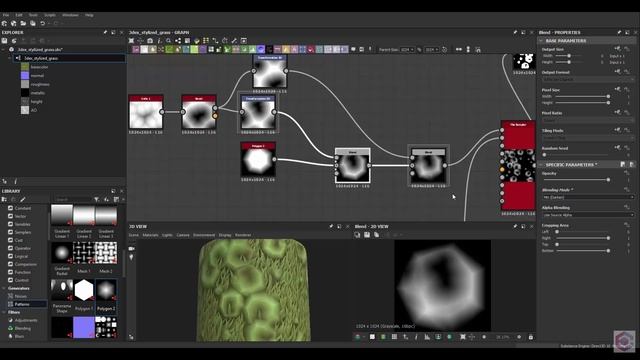Open the Alpha Blending dropdown

(588, 215)
